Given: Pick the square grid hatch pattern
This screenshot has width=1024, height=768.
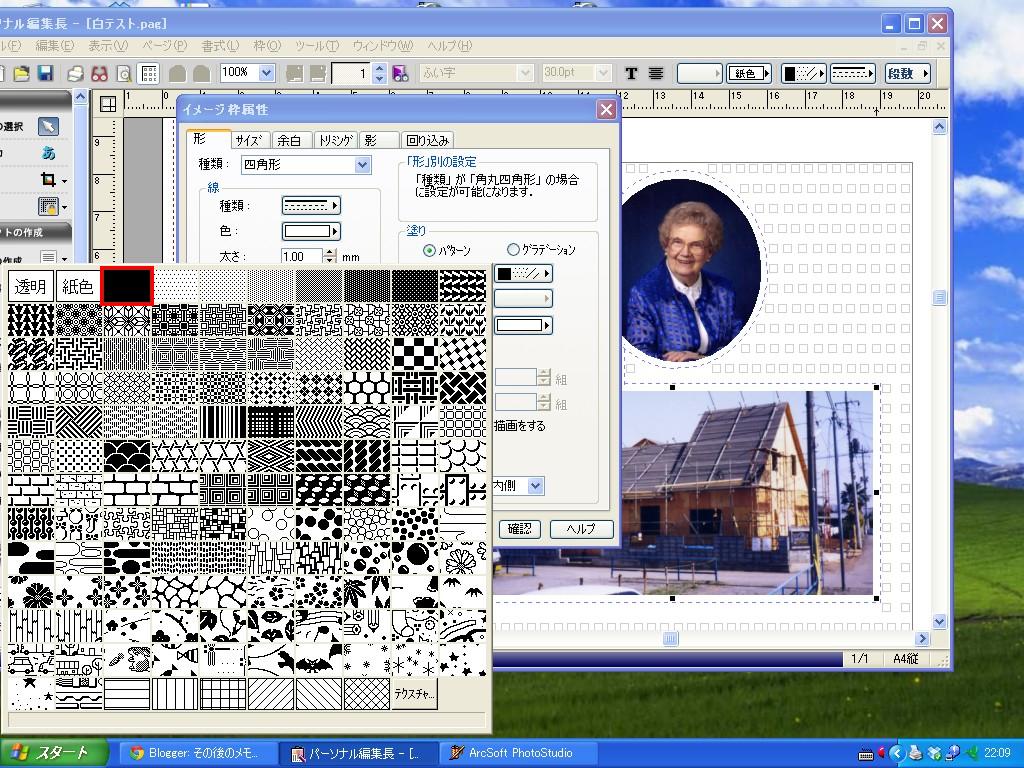Looking at the screenshot, I should pyautogui.click(x=223, y=694).
